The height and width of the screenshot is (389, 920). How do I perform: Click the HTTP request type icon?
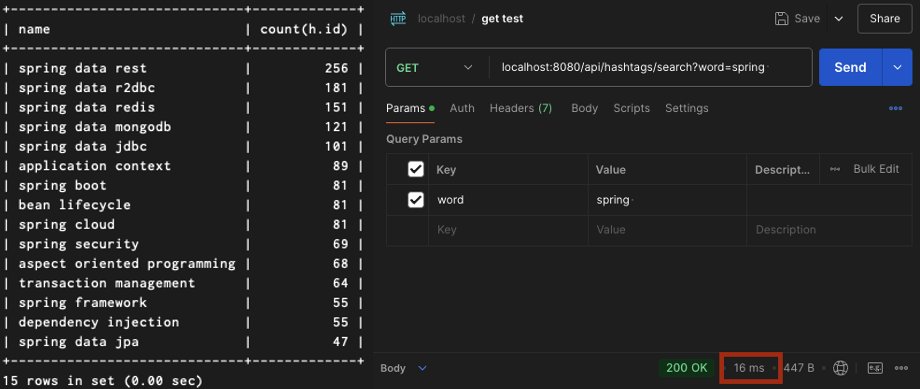coord(398,19)
